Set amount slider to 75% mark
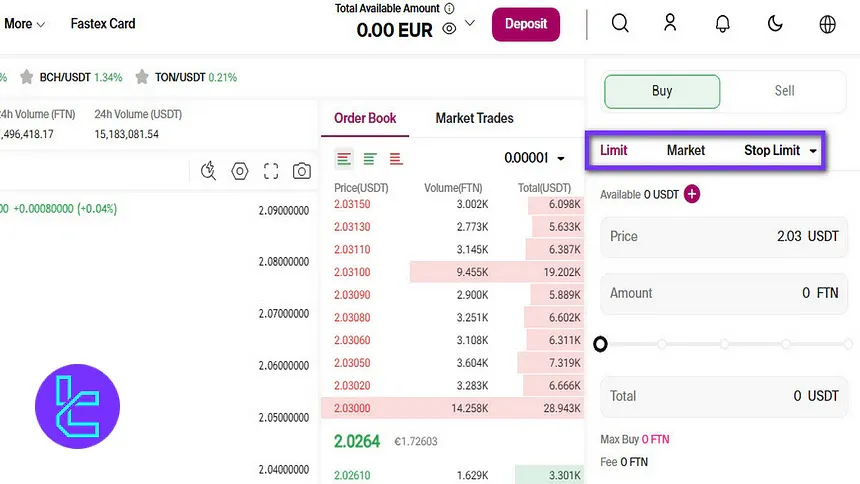Viewport: 860px width, 484px height. coord(786,344)
